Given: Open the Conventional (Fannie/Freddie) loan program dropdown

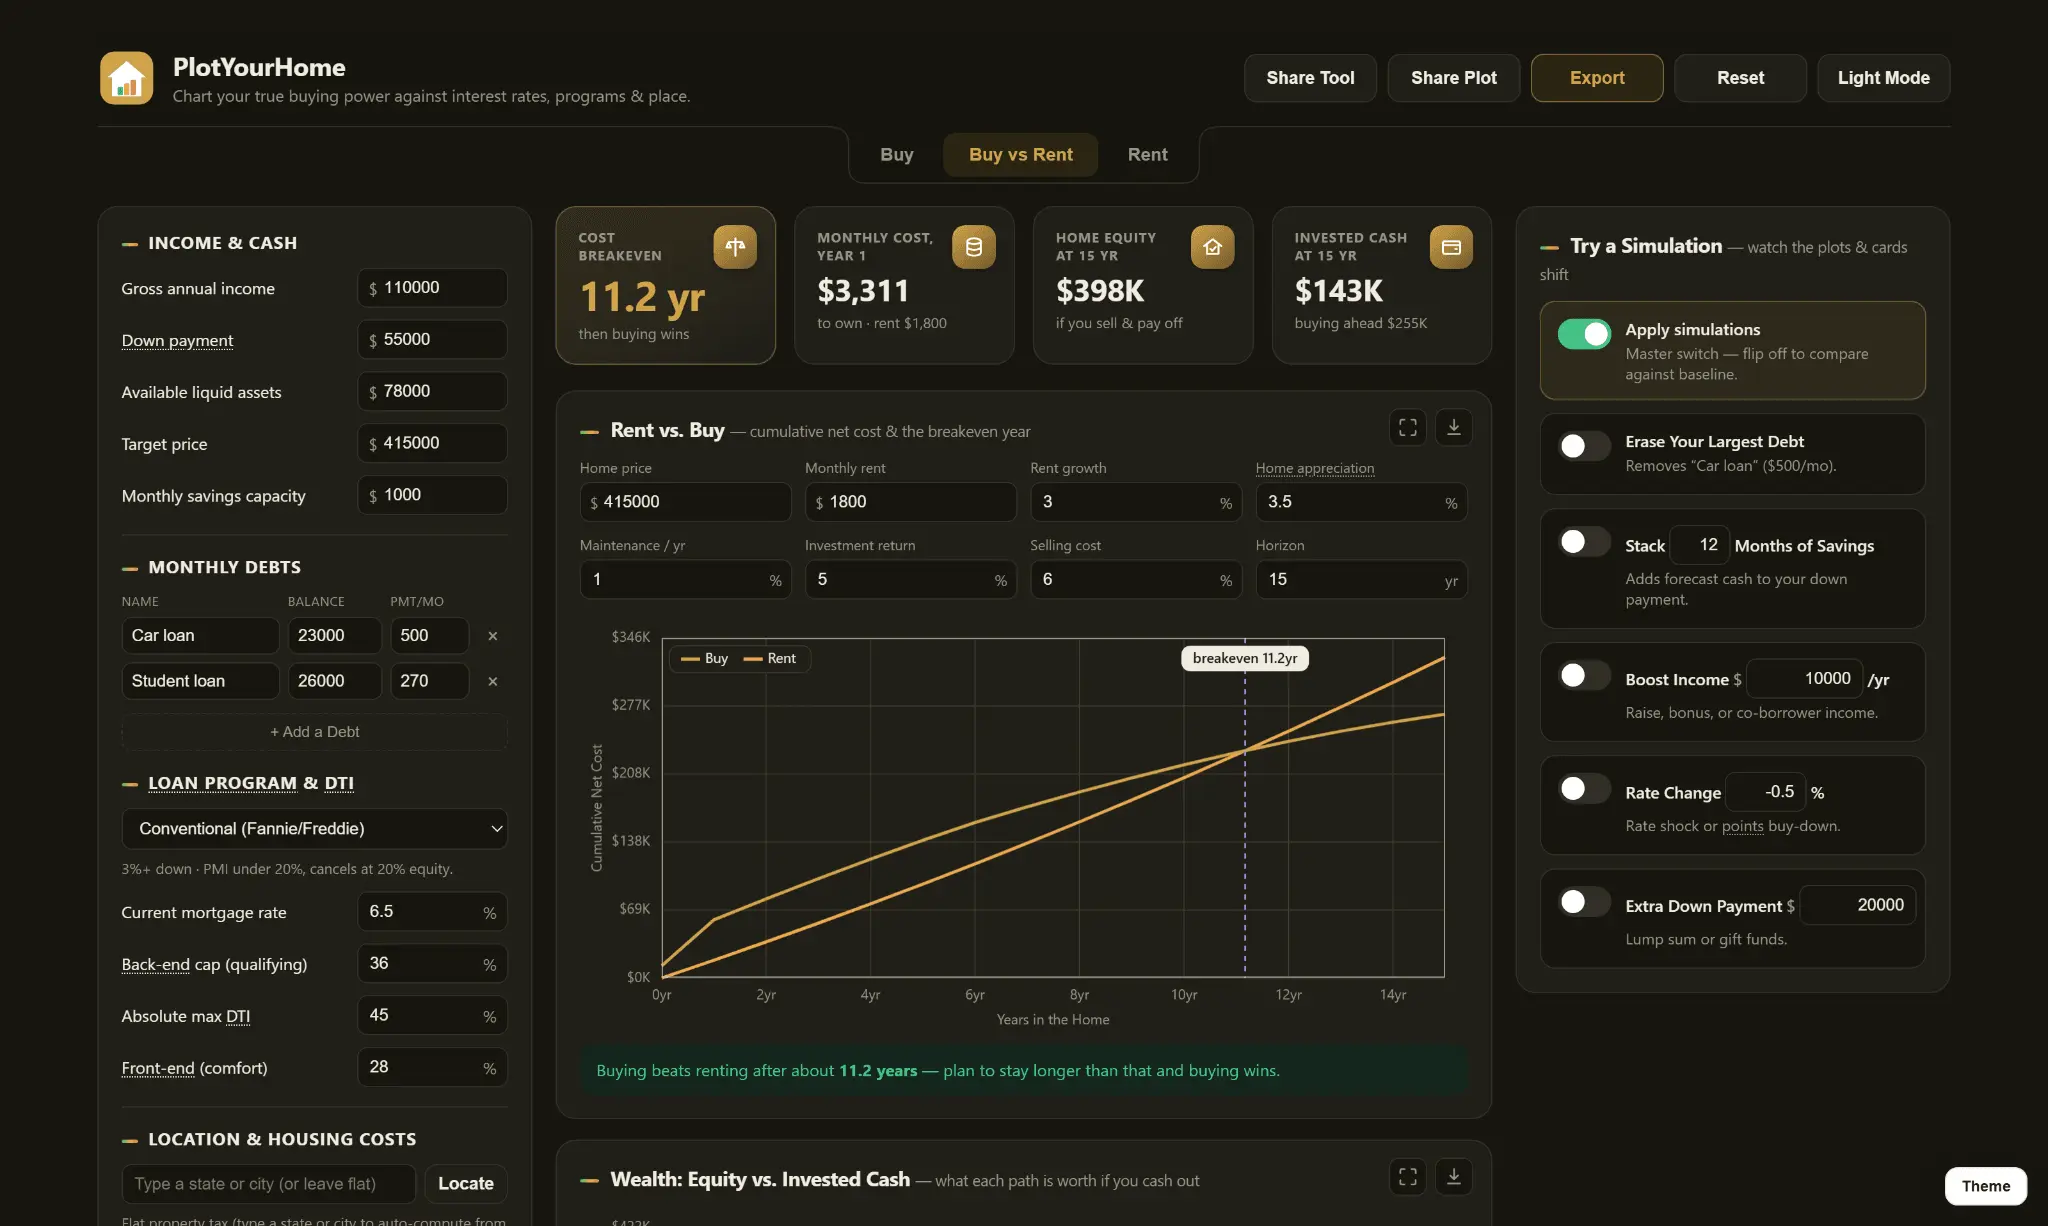Looking at the screenshot, I should [314, 829].
